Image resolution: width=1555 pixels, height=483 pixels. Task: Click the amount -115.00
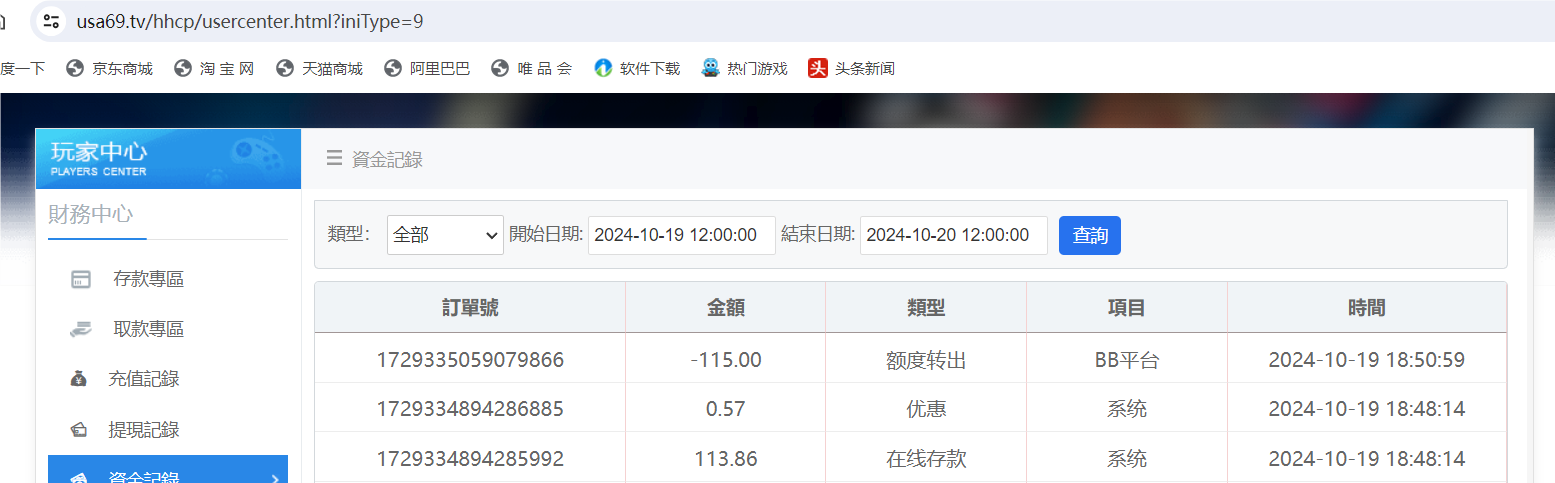[726, 360]
